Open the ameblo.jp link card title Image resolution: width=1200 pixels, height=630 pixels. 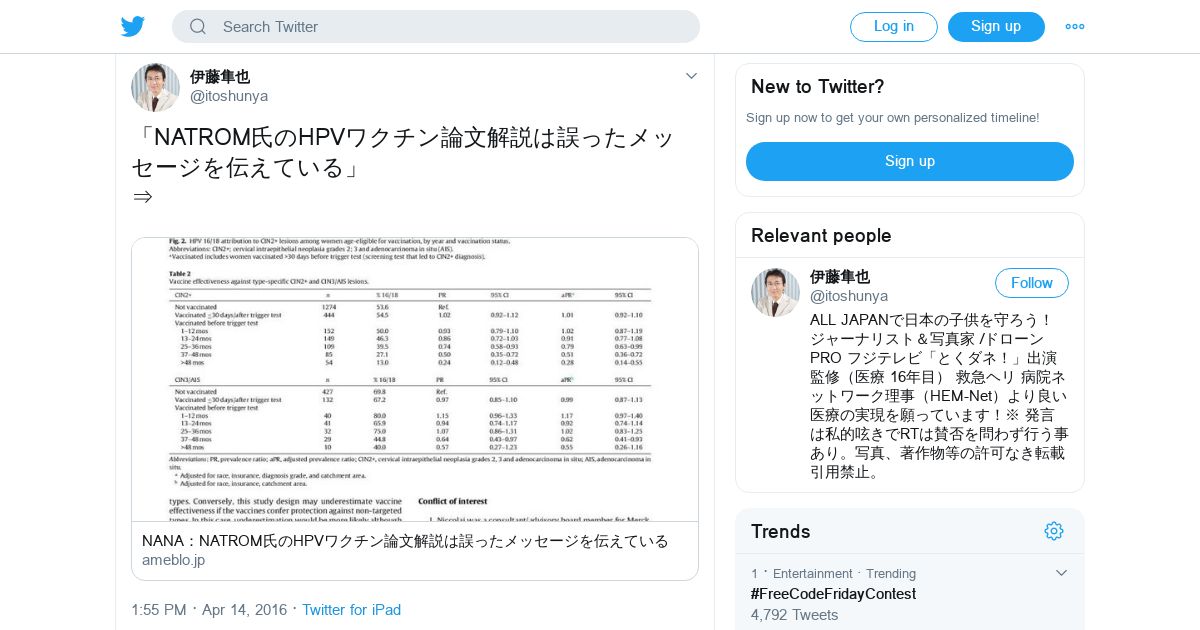pyautogui.click(x=405, y=541)
